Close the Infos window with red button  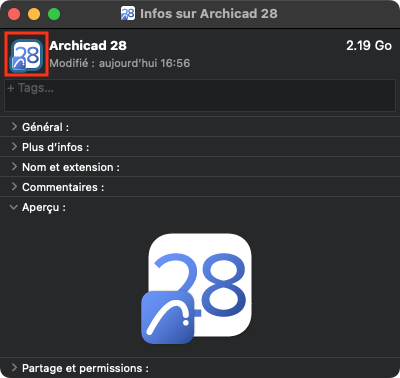[14, 14]
